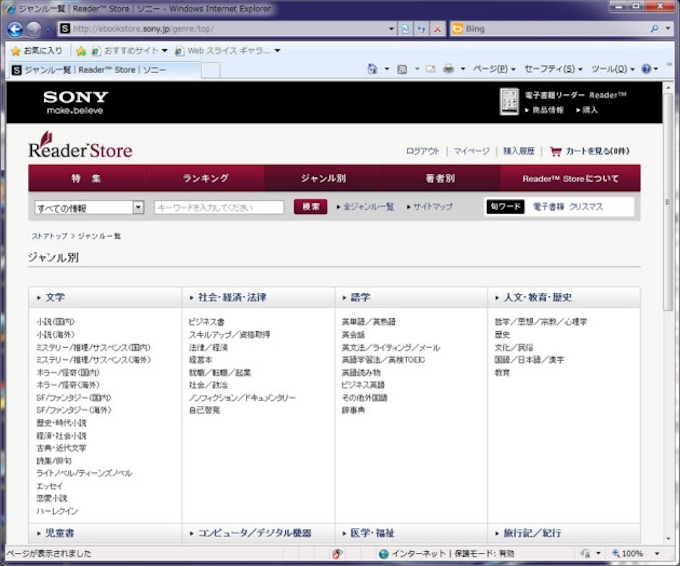This screenshot has width=680, height=566.
Task: Click the page vertical scrollbar
Action: point(668,300)
